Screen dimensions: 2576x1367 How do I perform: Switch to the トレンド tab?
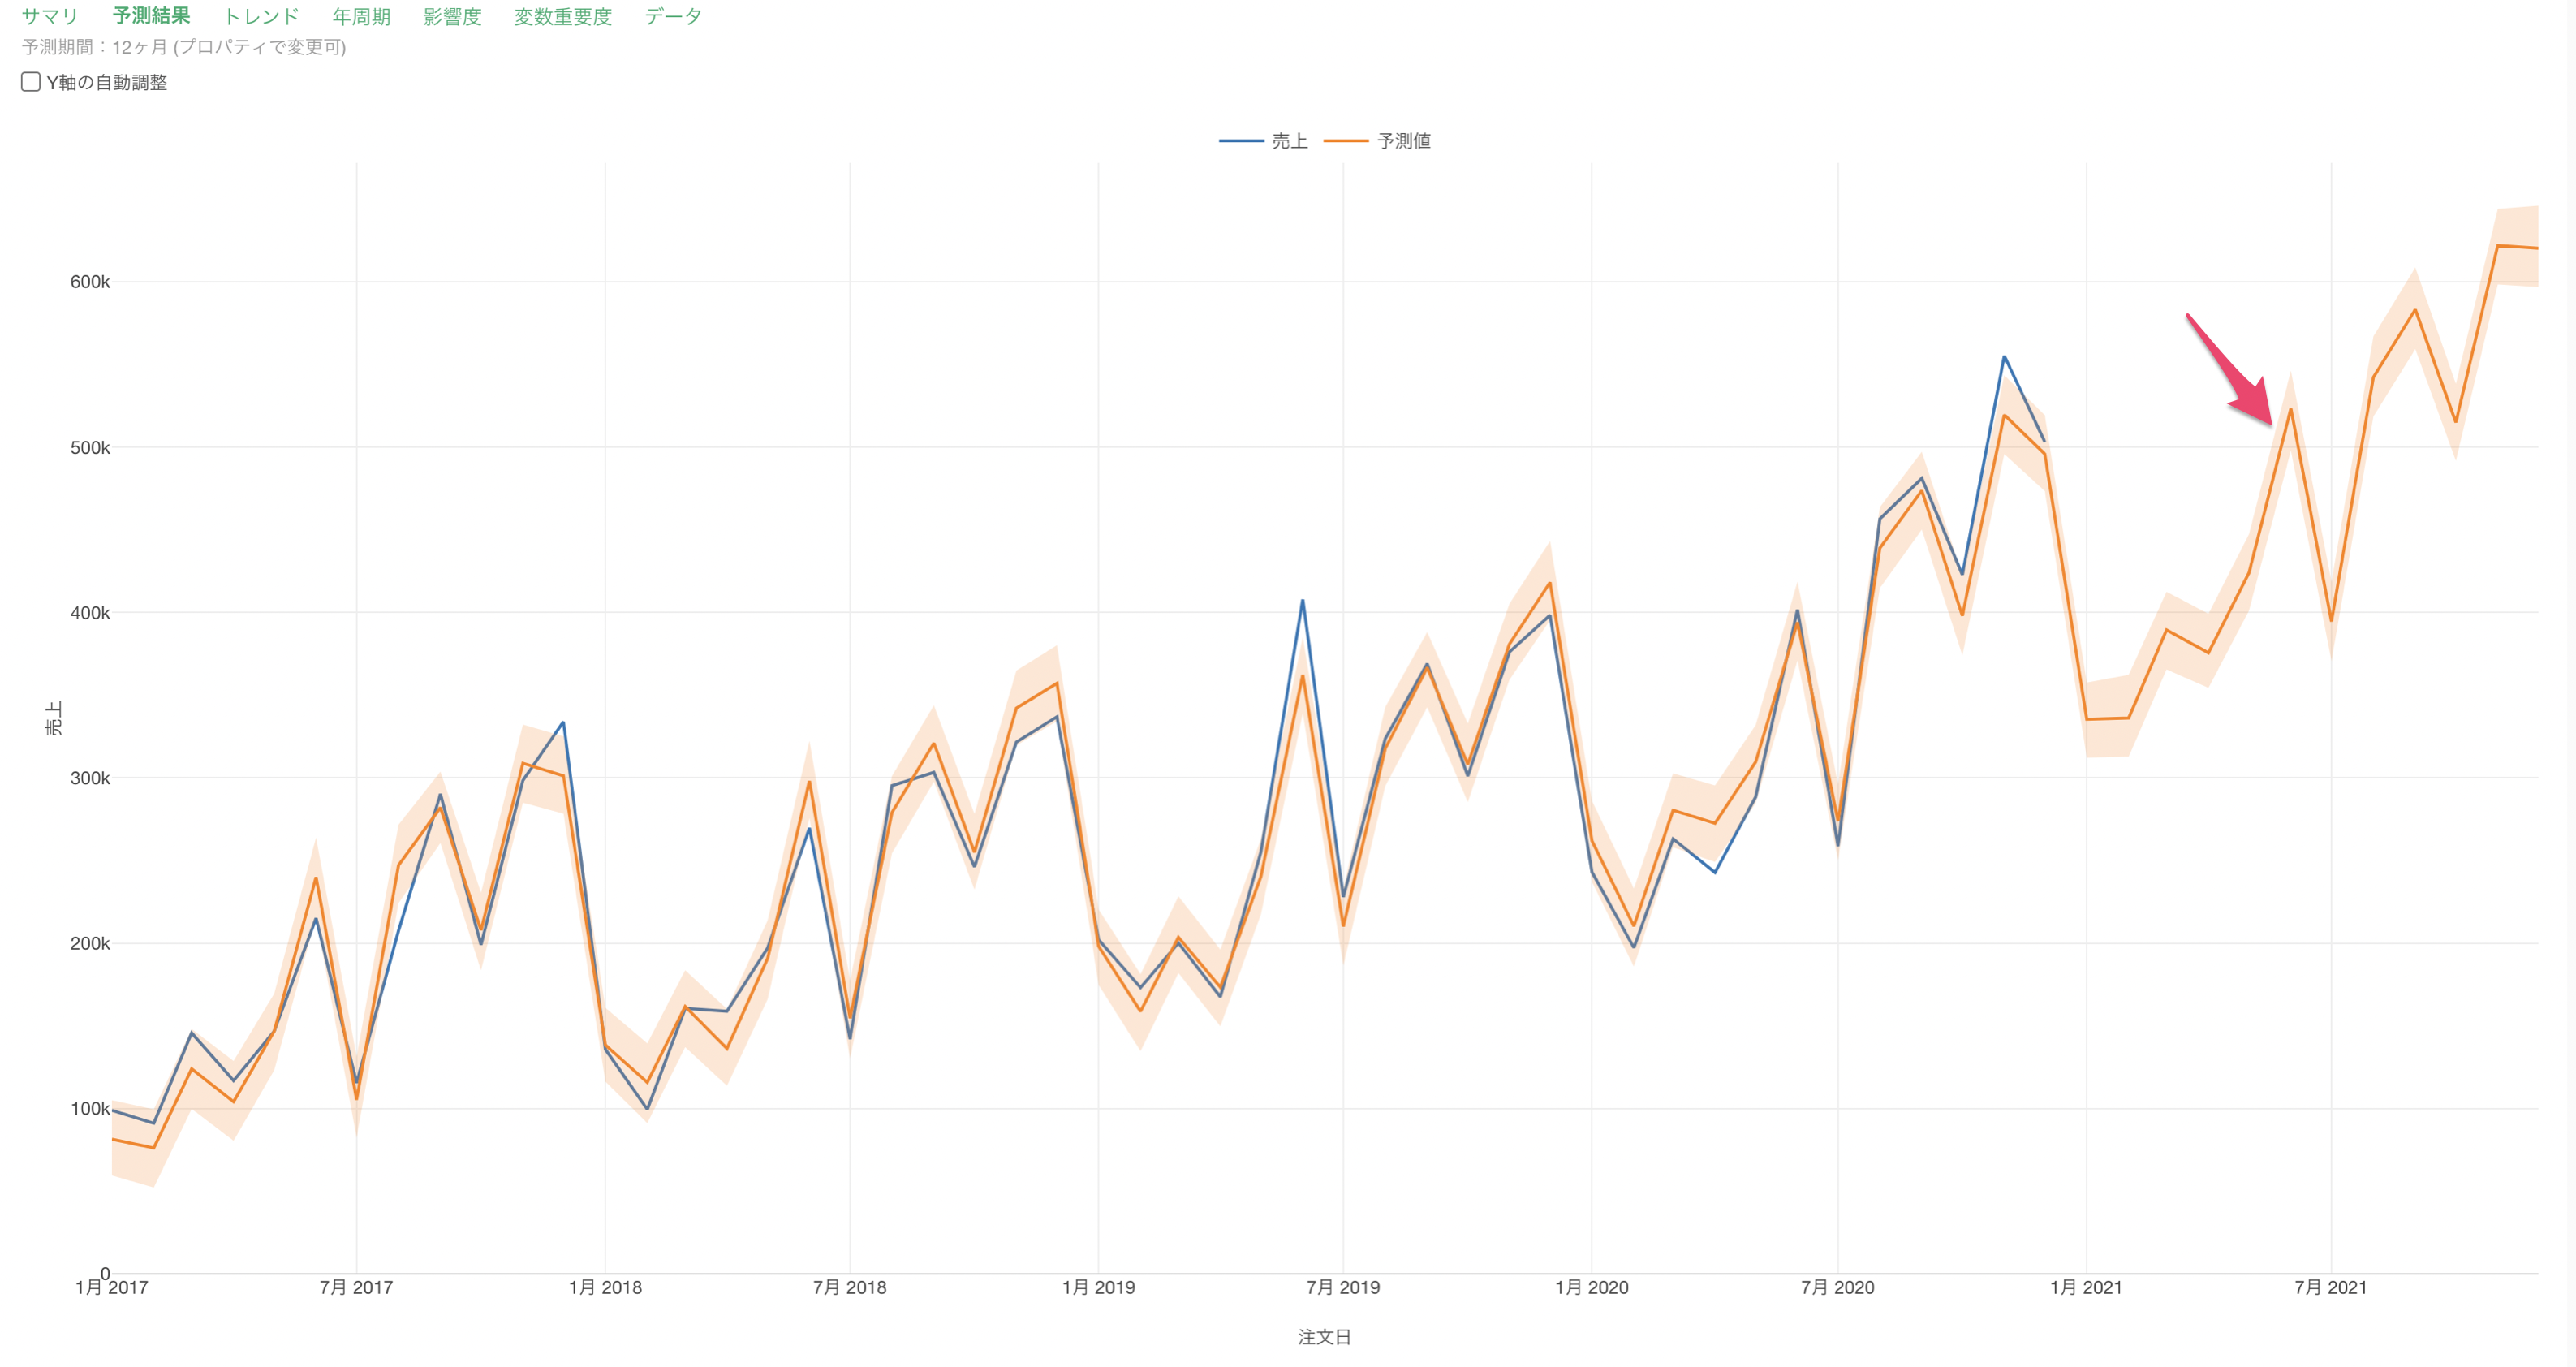click(261, 16)
